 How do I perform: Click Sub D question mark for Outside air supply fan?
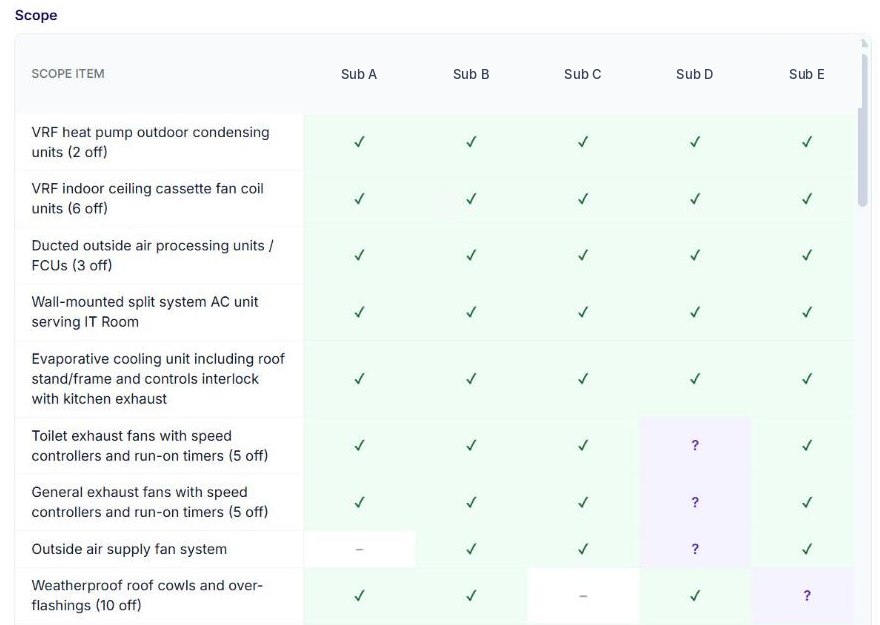pos(695,549)
